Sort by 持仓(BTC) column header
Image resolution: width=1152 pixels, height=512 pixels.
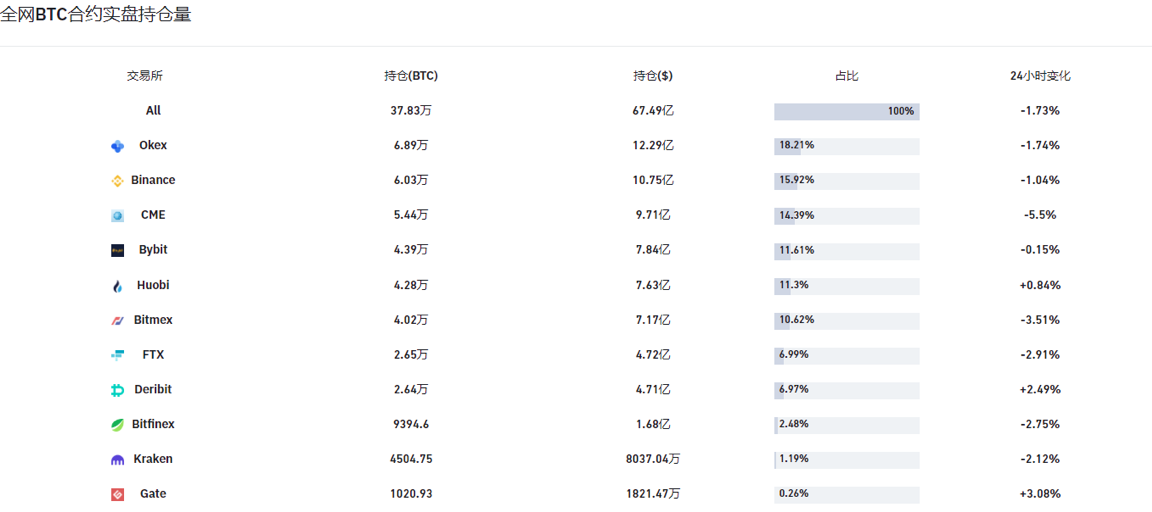click(411, 76)
